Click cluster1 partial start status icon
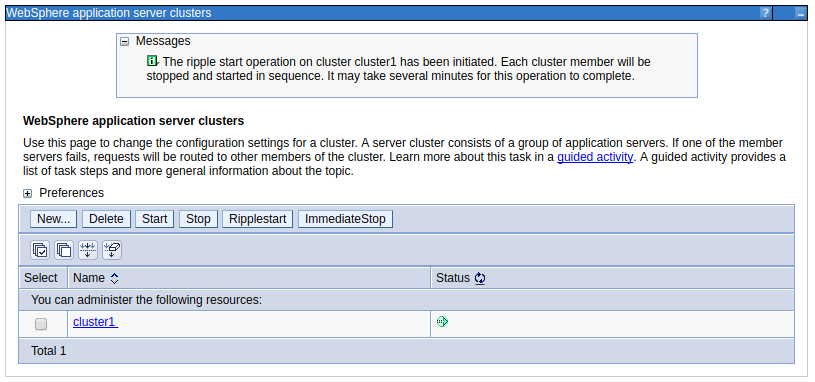The width and height of the screenshot is (815, 382). pos(442,322)
